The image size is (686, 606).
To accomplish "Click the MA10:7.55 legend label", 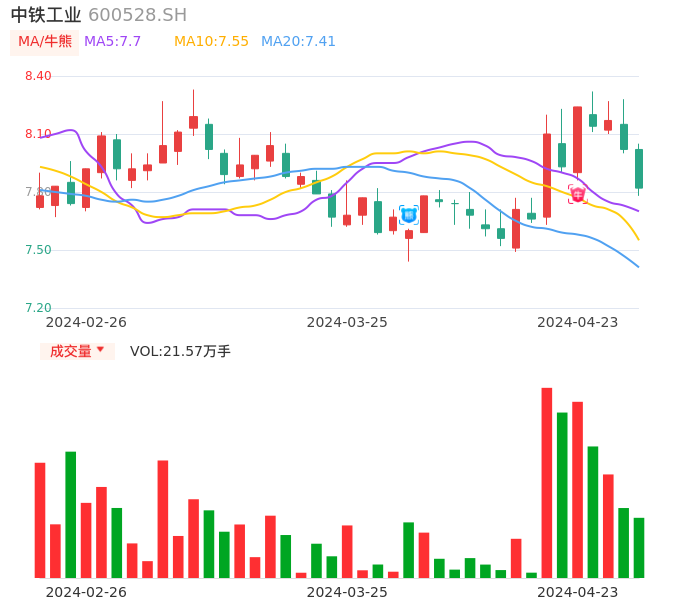I will pyautogui.click(x=211, y=42).
